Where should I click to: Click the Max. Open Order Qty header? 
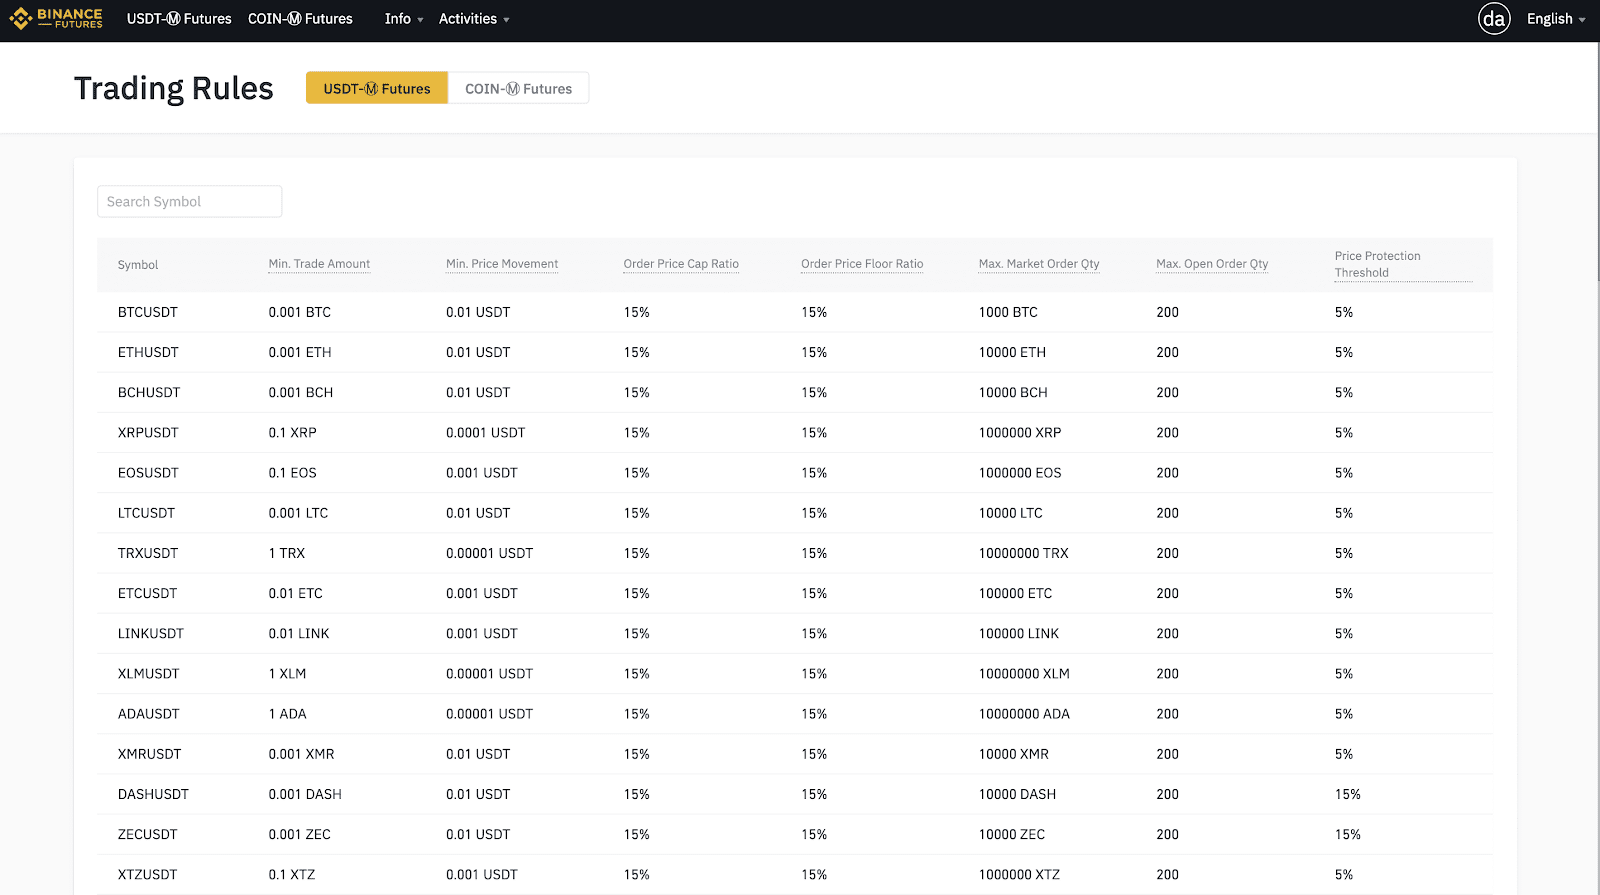pyautogui.click(x=1212, y=264)
